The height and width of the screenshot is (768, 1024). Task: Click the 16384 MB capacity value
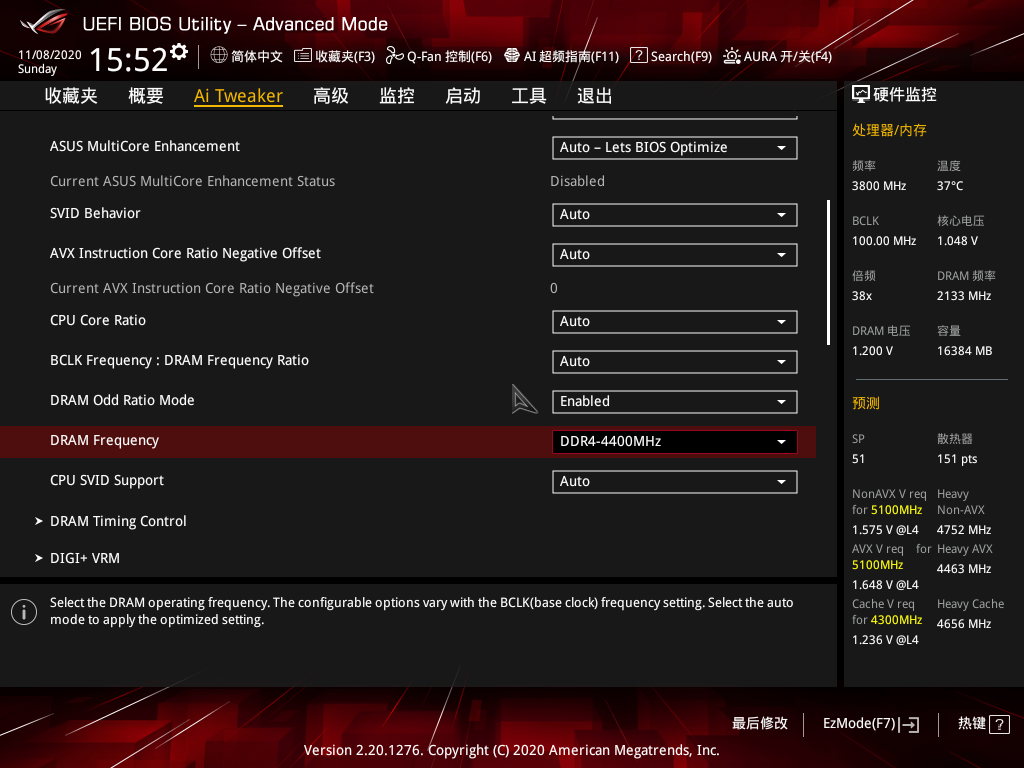tap(965, 351)
